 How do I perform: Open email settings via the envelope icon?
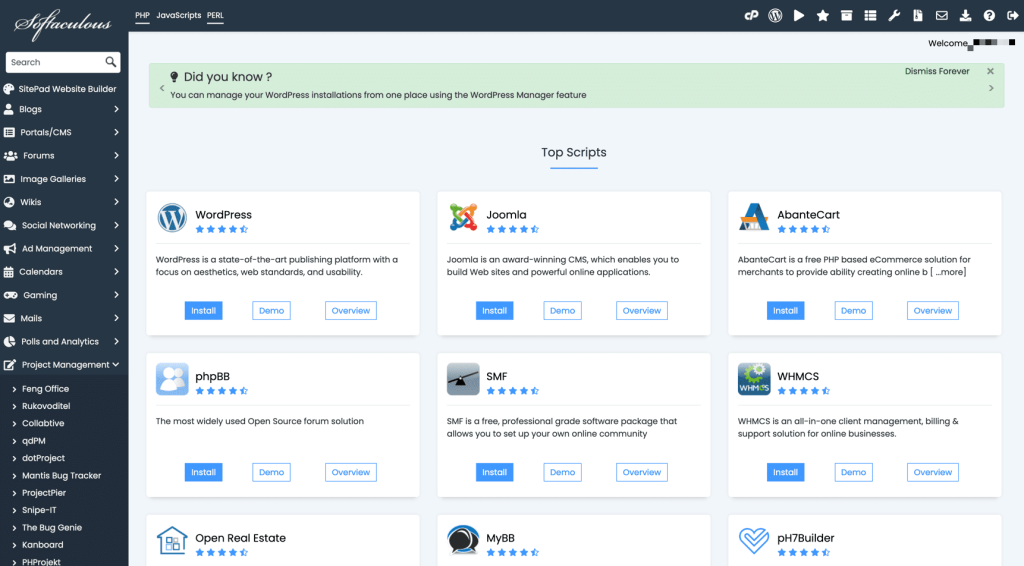(x=941, y=16)
